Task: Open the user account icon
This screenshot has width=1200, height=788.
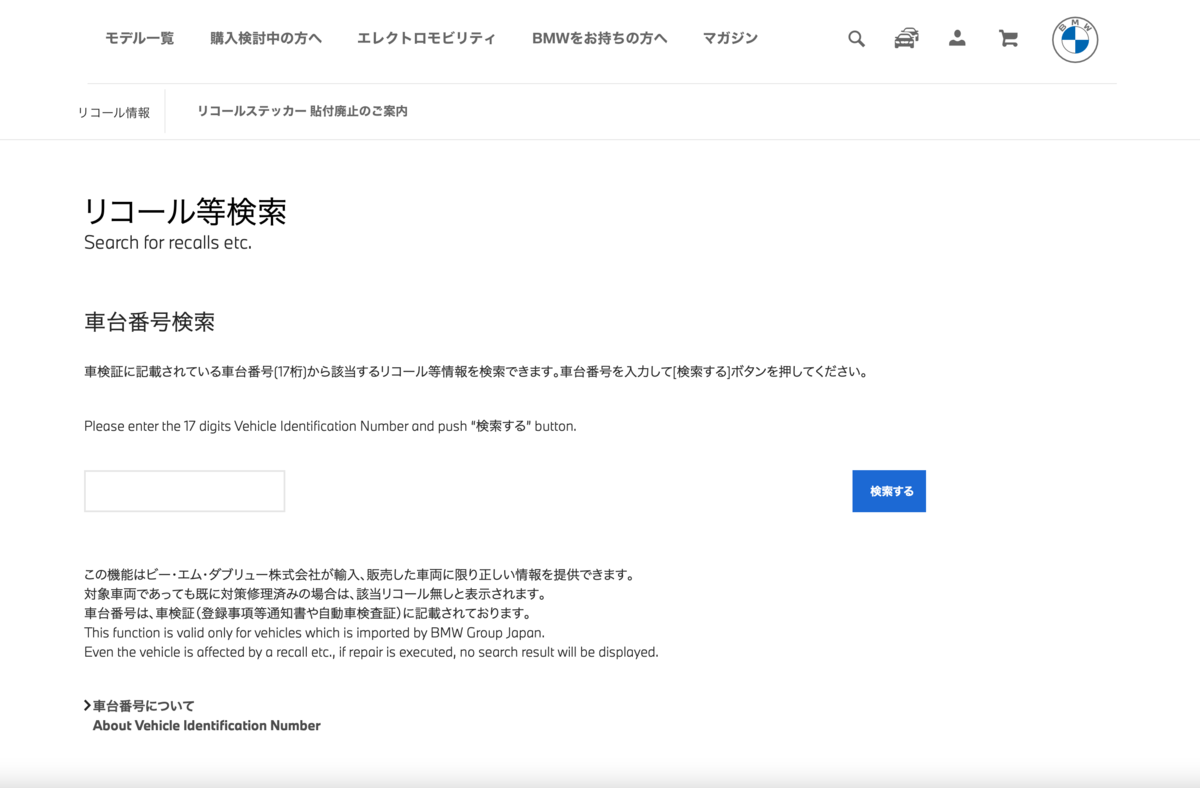Action: coord(957,39)
